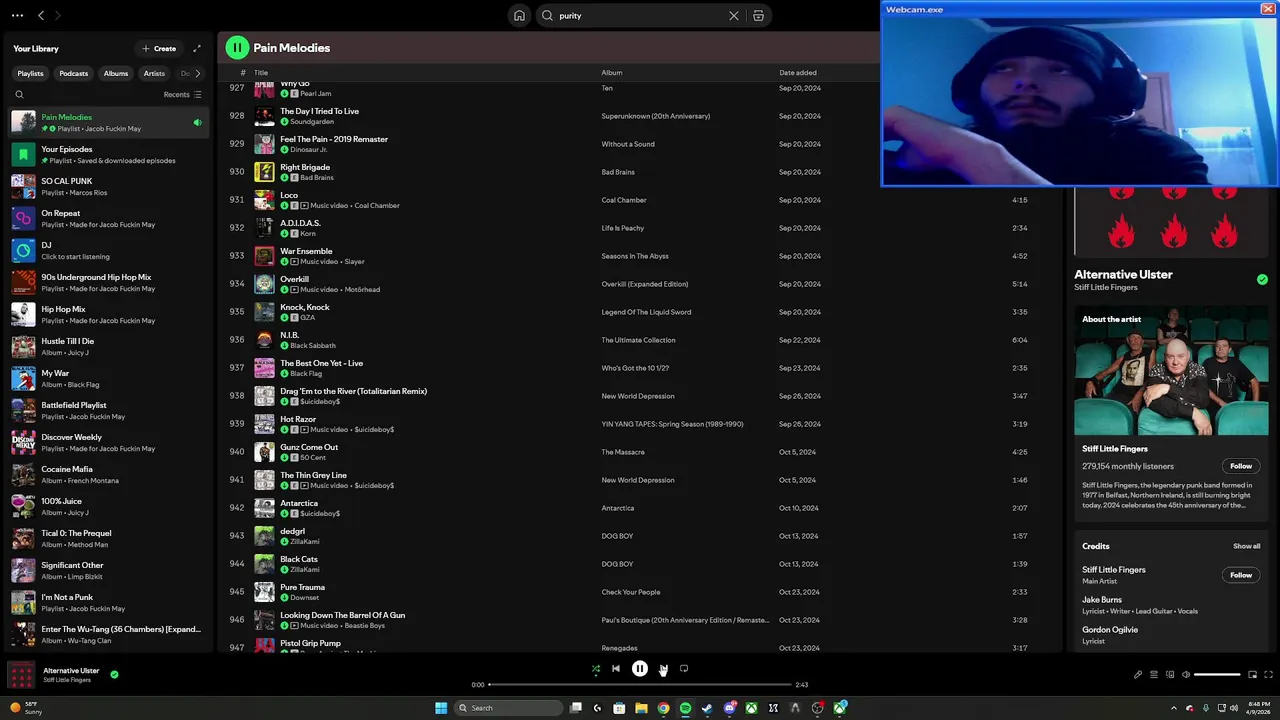The image size is (1280, 720).
Task: Follow Stiff Little Fingers in the Credits section
Action: (x=1241, y=575)
